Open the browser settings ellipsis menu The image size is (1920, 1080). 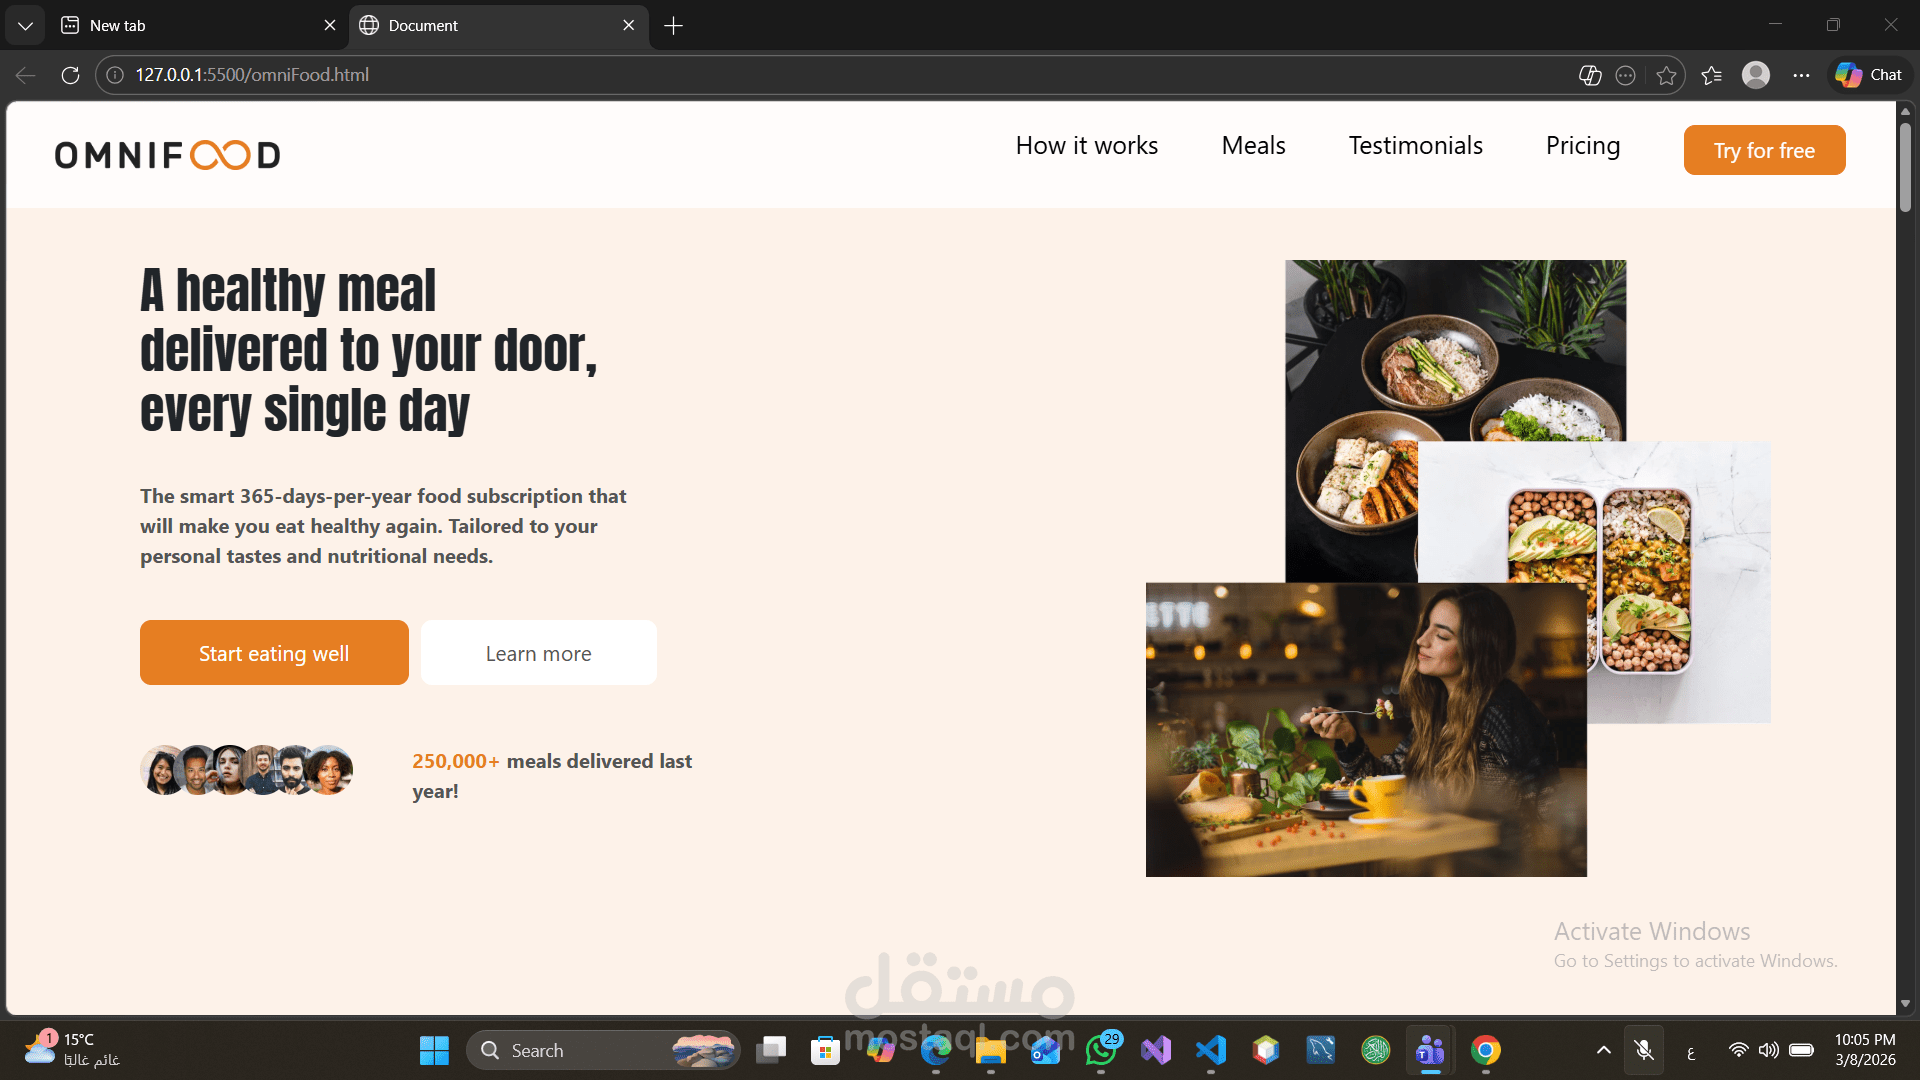click(x=1802, y=74)
